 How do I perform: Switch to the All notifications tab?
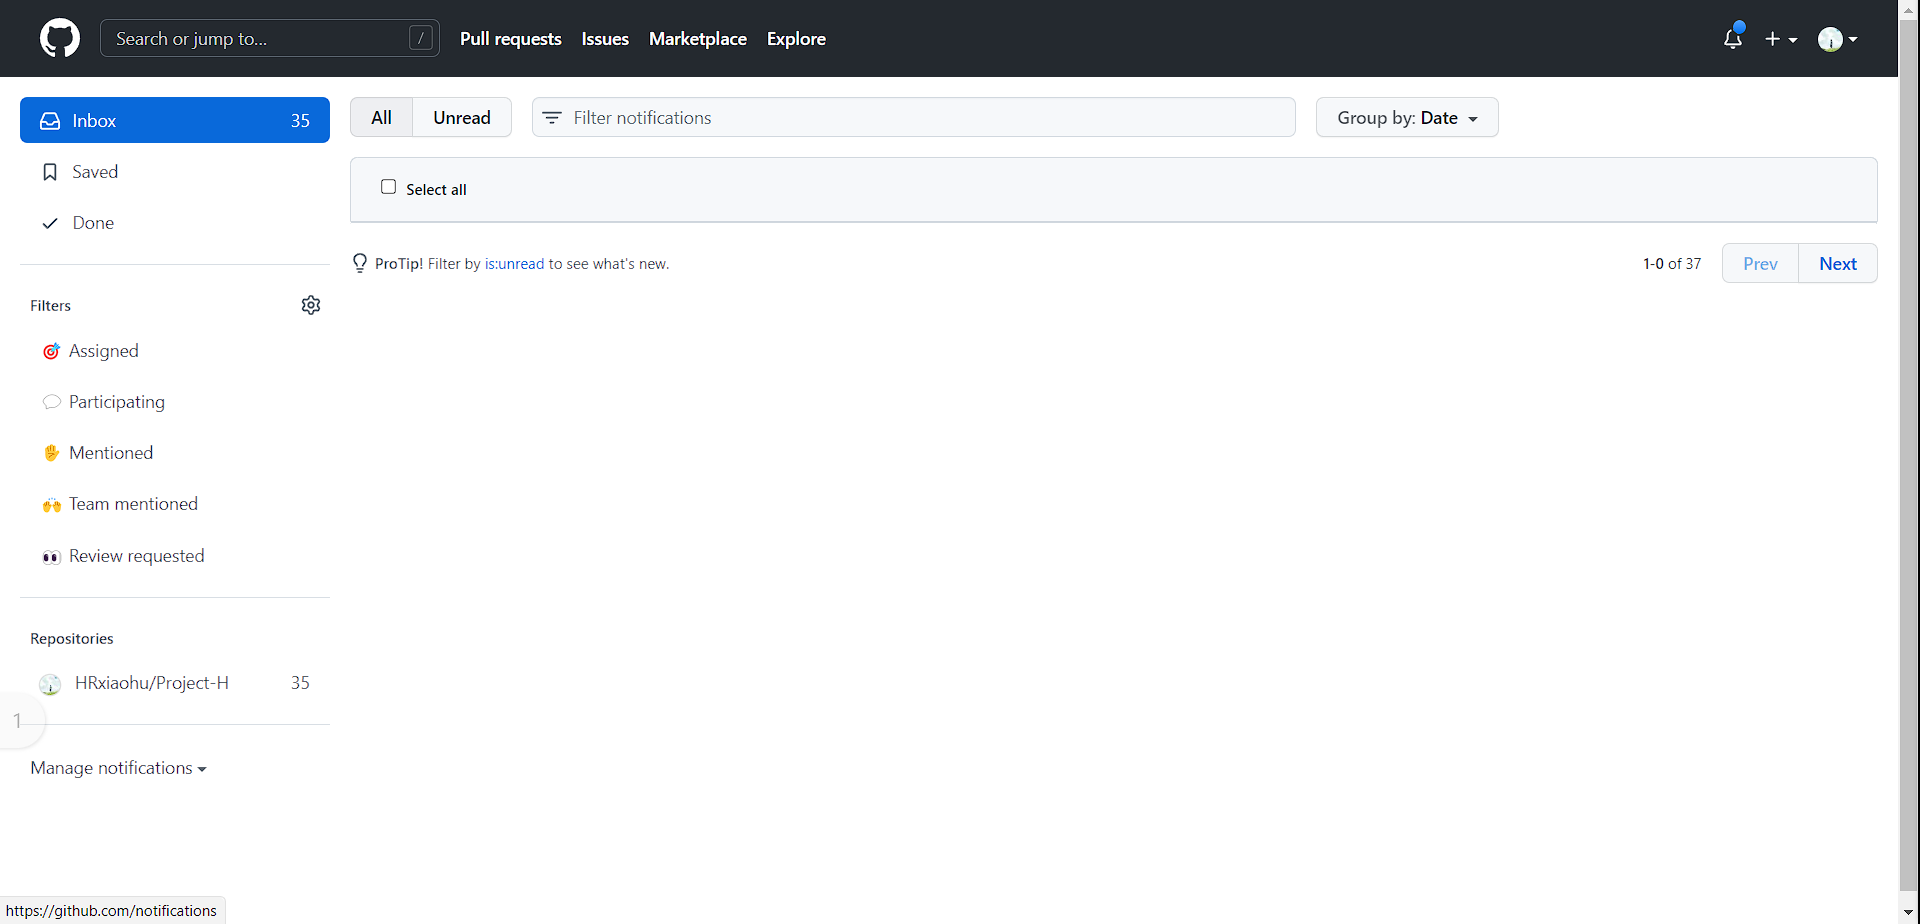point(381,117)
